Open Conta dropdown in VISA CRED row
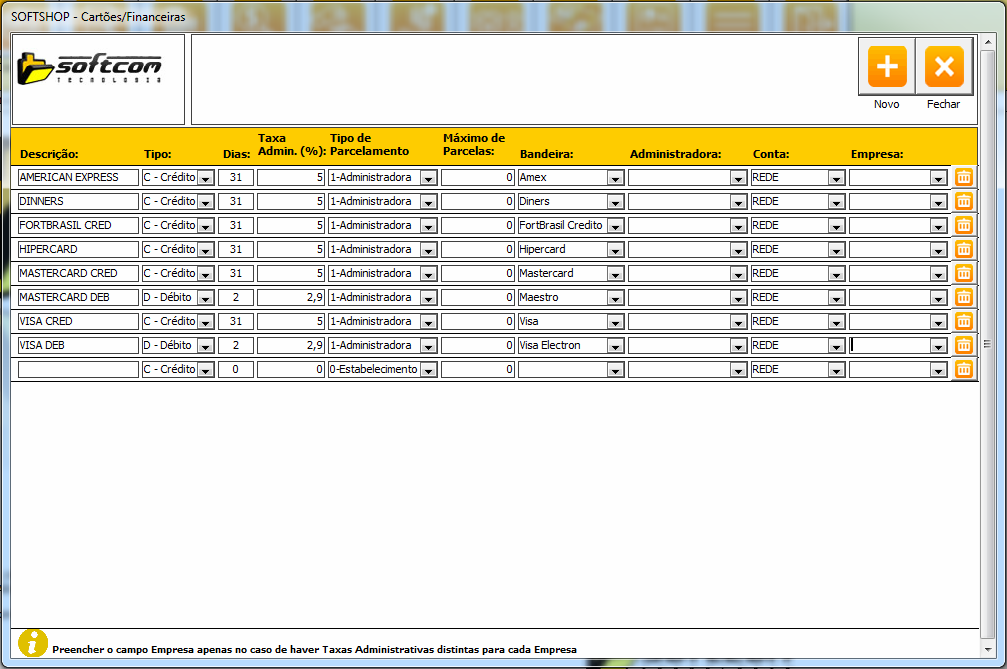The width and height of the screenshot is (1007, 669). [836, 322]
